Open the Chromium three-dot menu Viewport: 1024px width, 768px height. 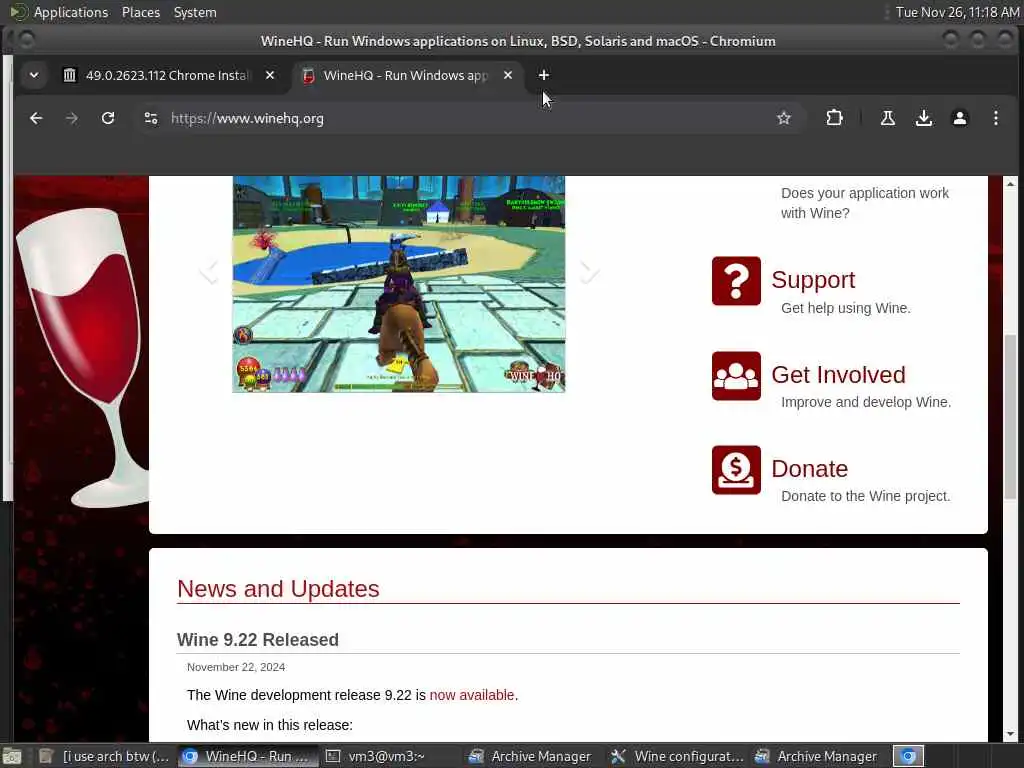(995, 118)
